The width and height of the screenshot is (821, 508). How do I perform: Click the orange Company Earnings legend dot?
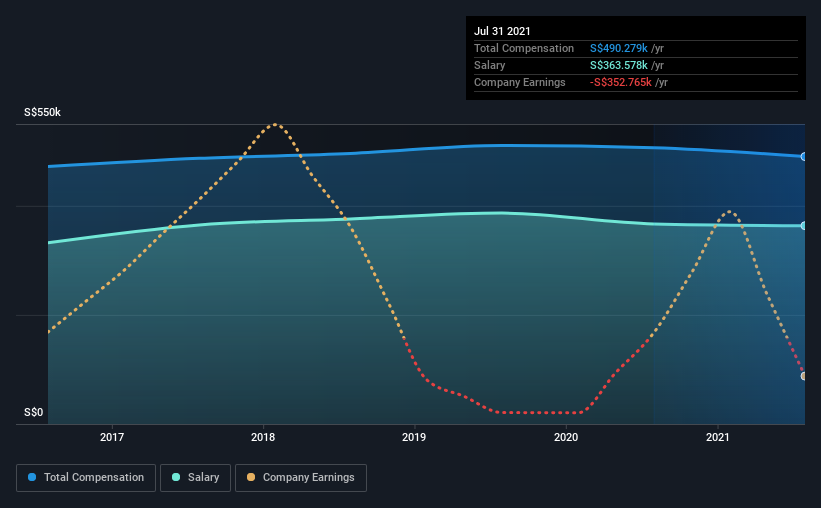coord(251,477)
